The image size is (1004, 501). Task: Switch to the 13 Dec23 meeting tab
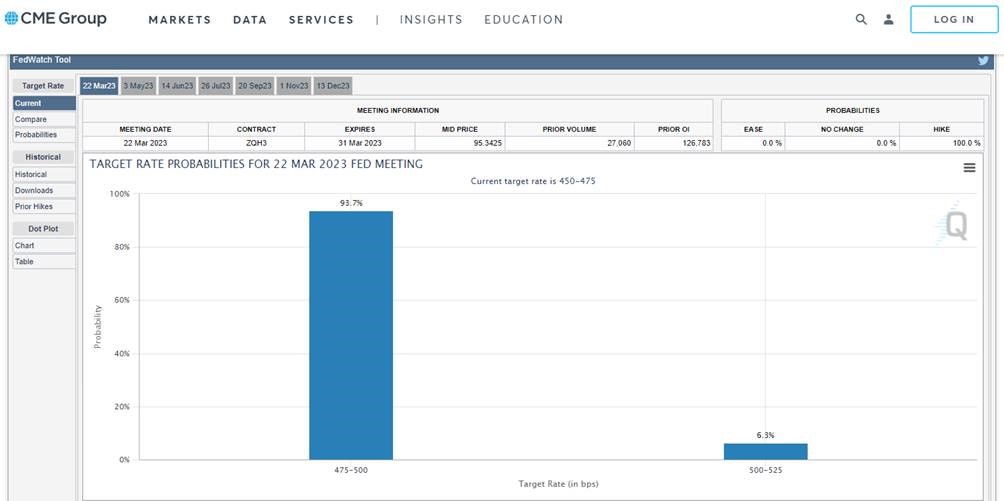click(333, 86)
